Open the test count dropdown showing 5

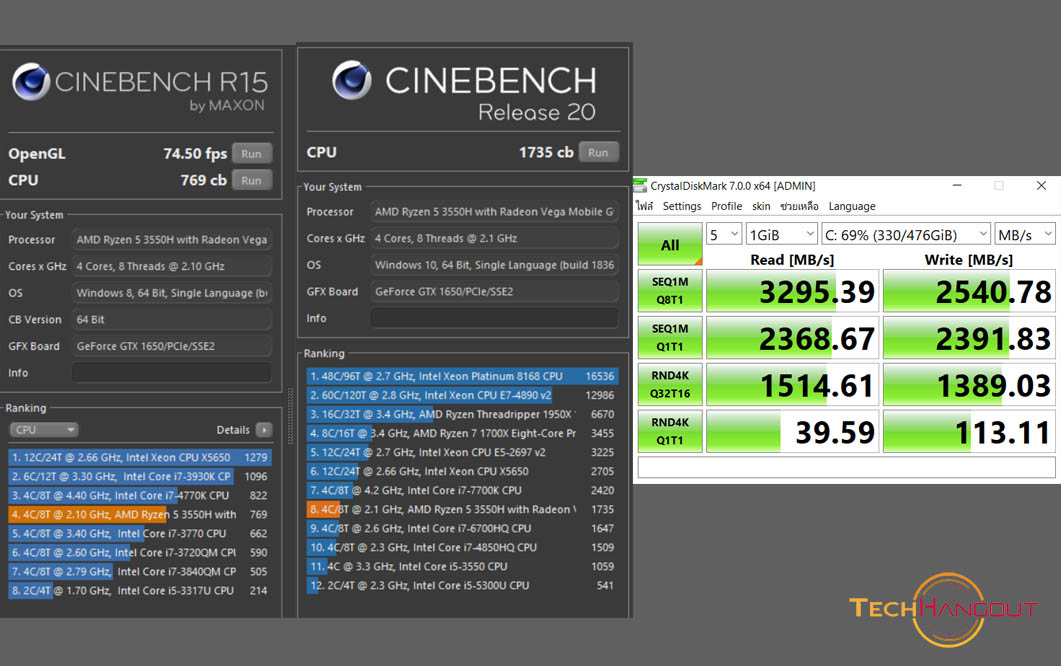pyautogui.click(x=724, y=234)
